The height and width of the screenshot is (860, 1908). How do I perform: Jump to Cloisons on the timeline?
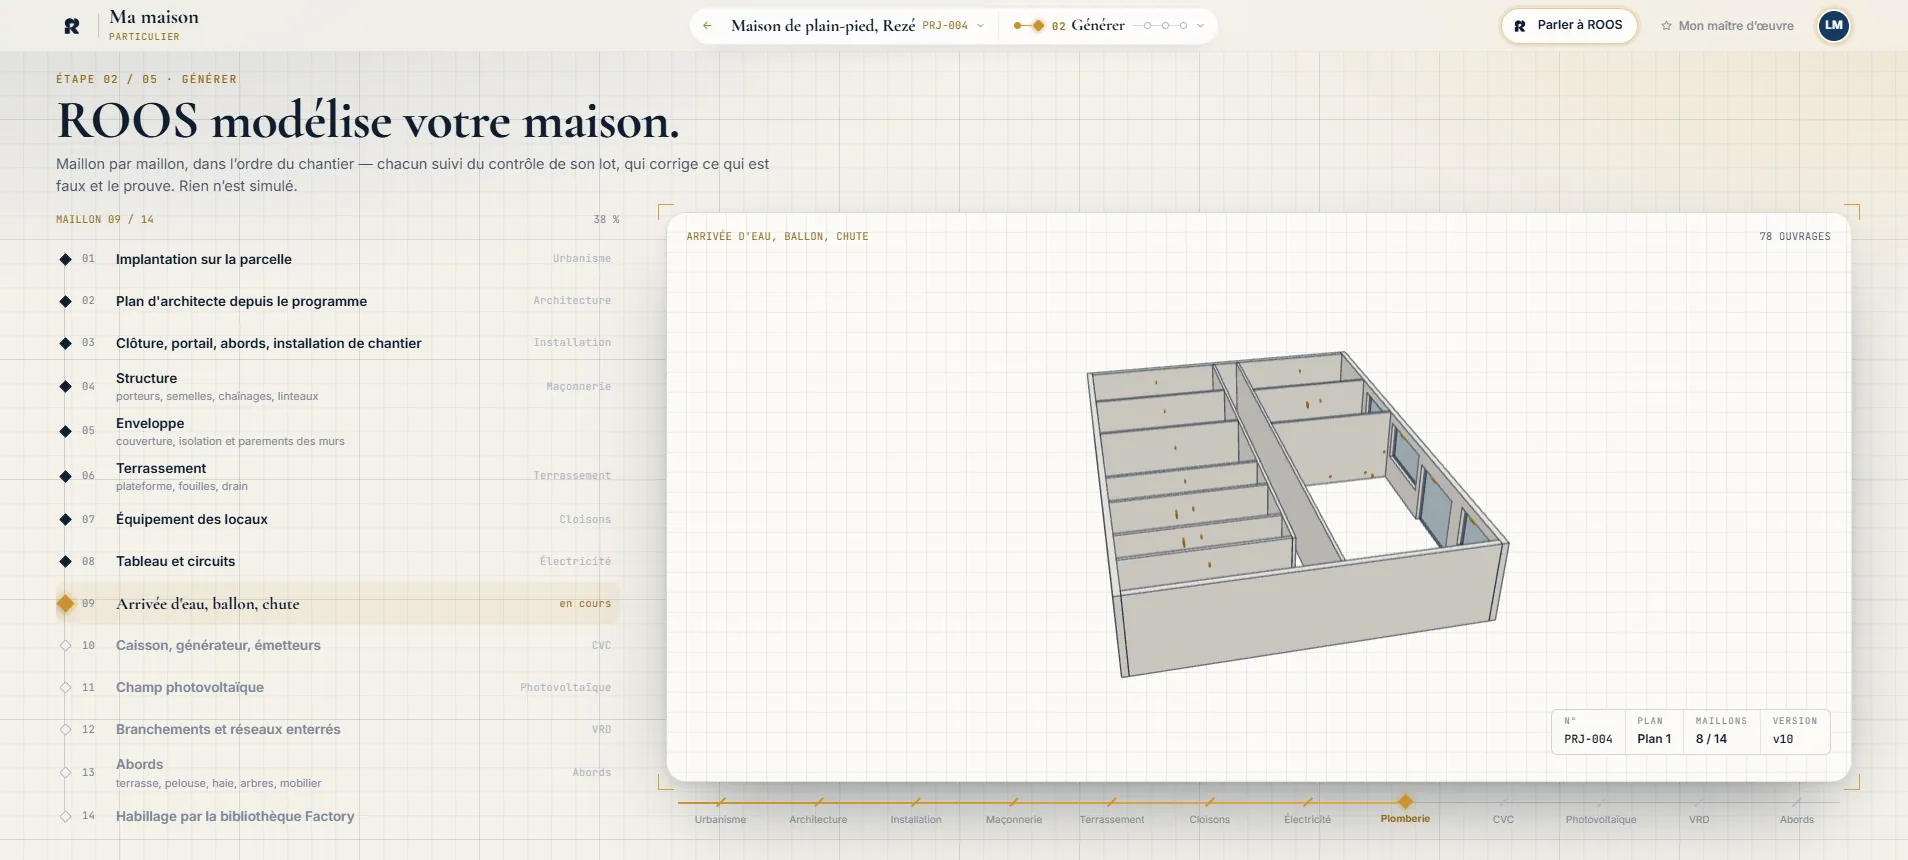(x=1210, y=811)
